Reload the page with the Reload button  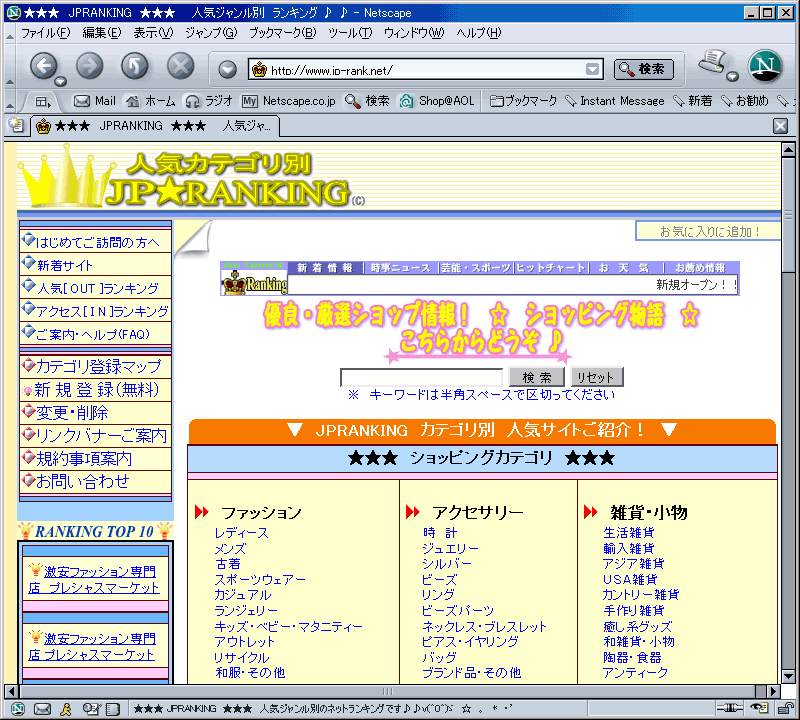pyautogui.click(x=135, y=66)
